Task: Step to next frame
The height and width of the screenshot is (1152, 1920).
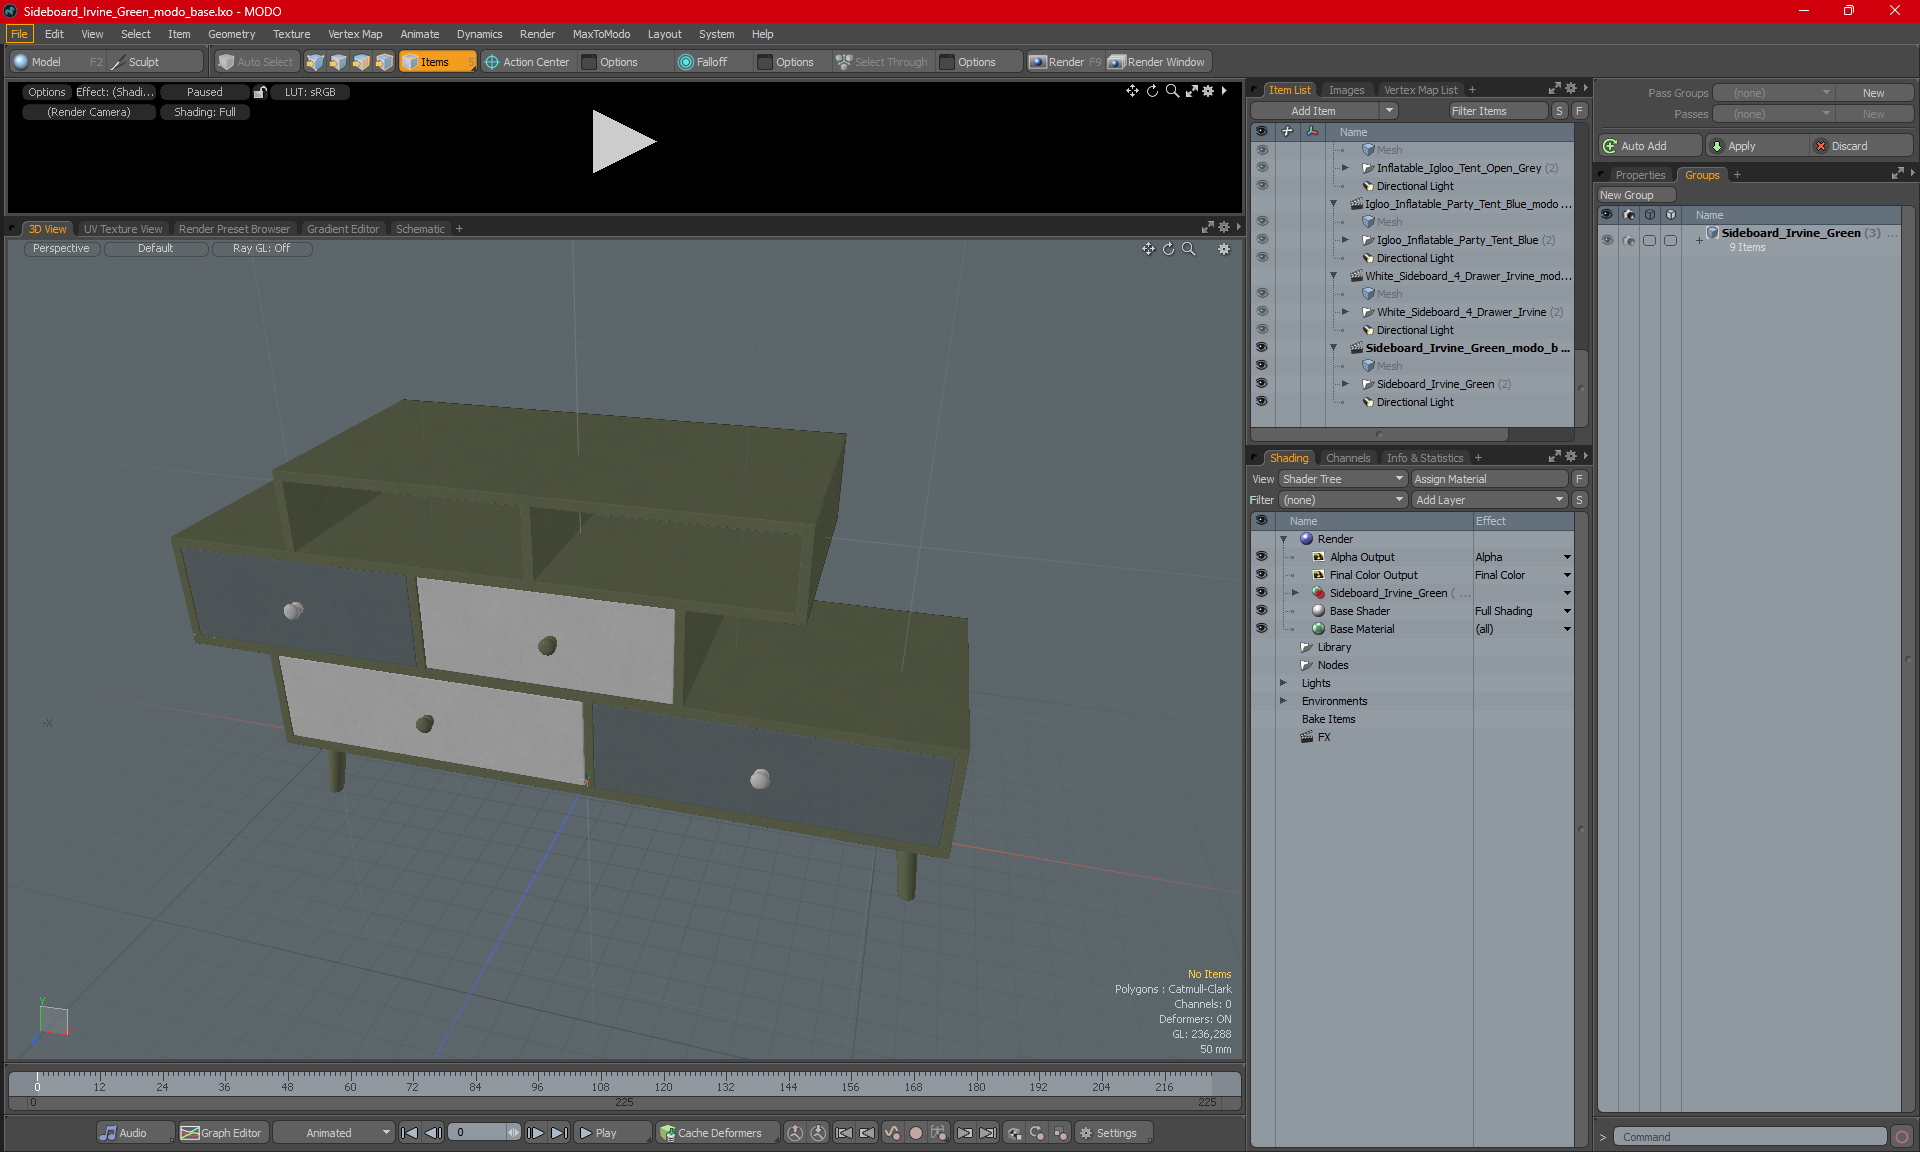Action: pos(536,1133)
